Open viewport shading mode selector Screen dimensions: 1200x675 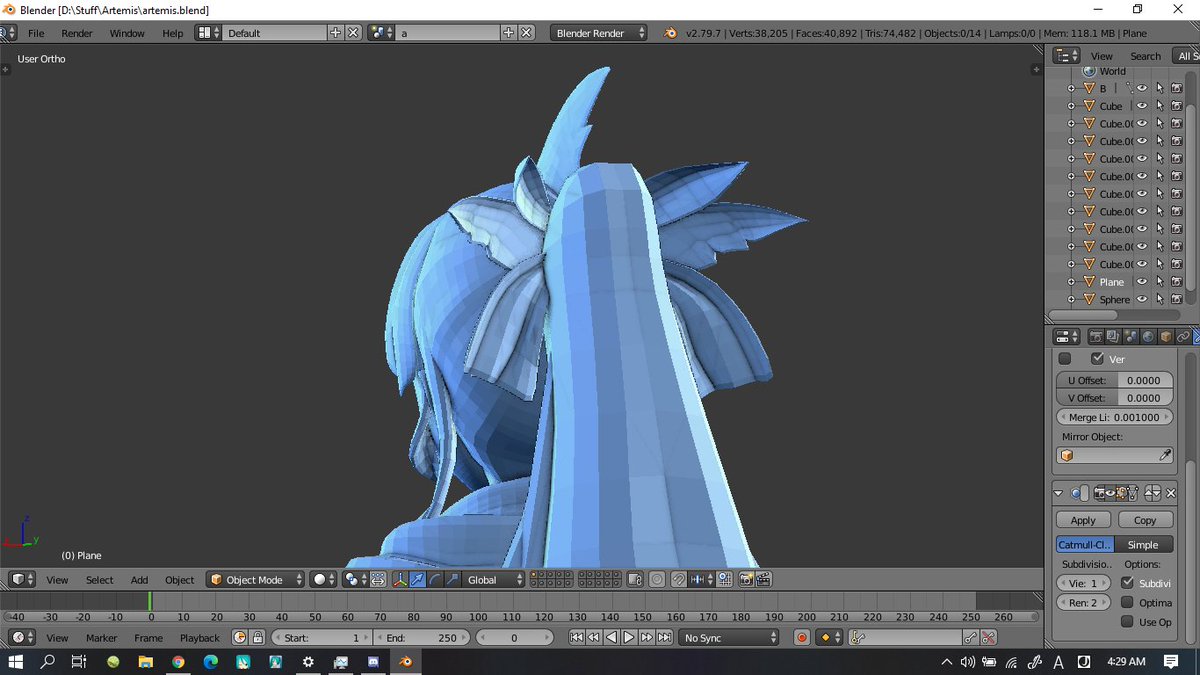click(324, 579)
